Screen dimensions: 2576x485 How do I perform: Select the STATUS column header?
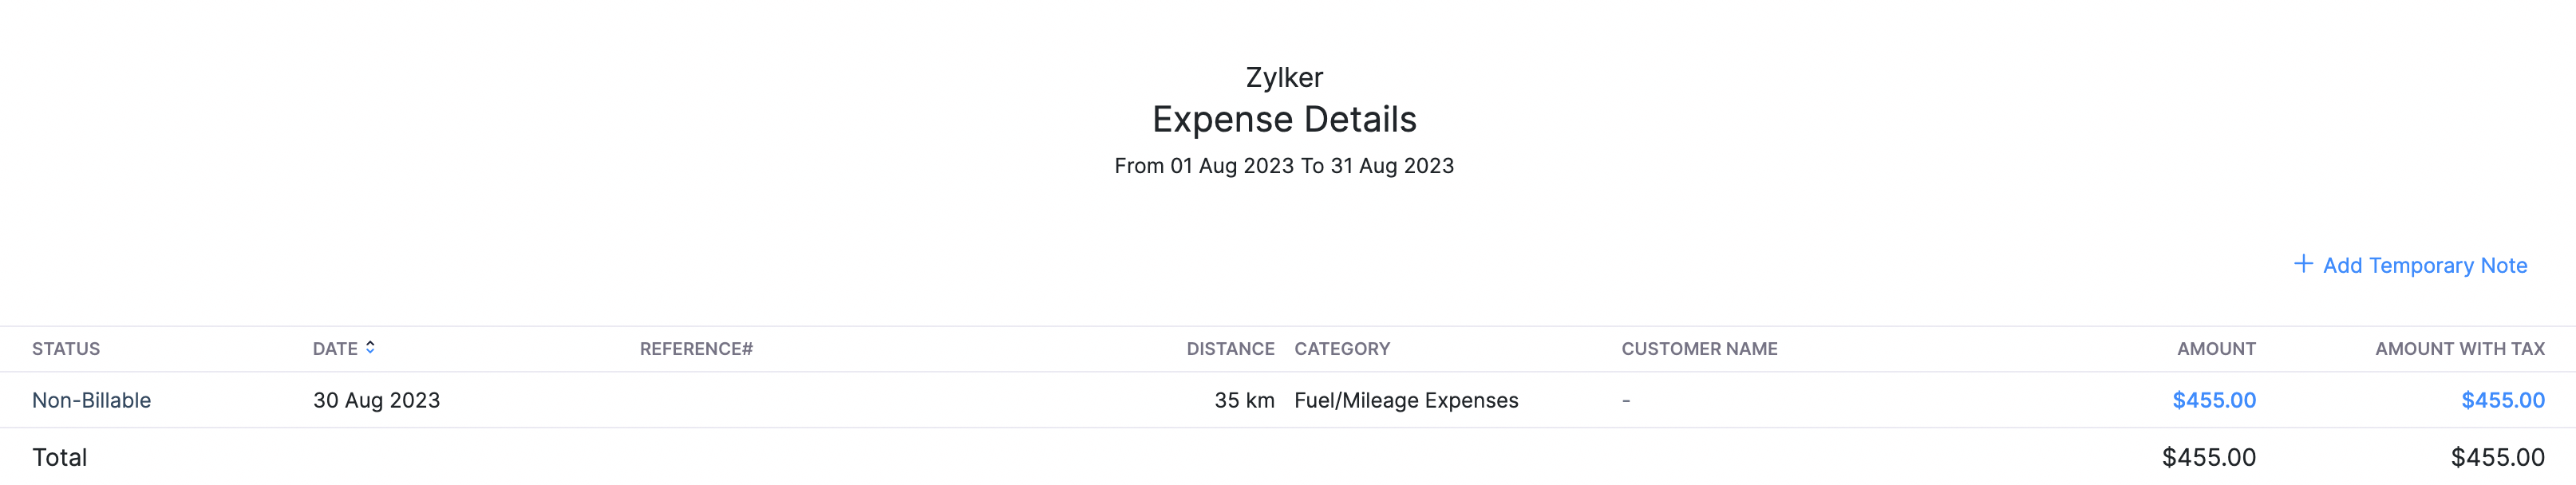click(x=66, y=349)
